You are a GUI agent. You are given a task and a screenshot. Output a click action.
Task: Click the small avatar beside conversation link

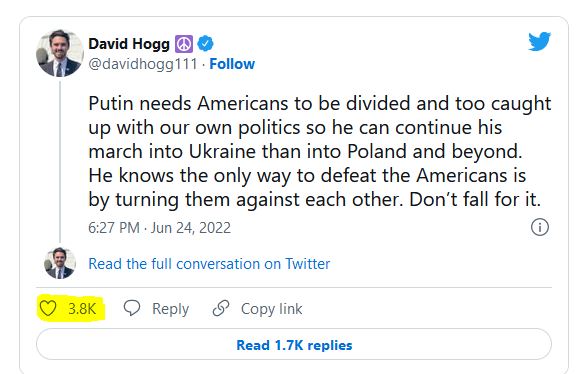pos(60,263)
